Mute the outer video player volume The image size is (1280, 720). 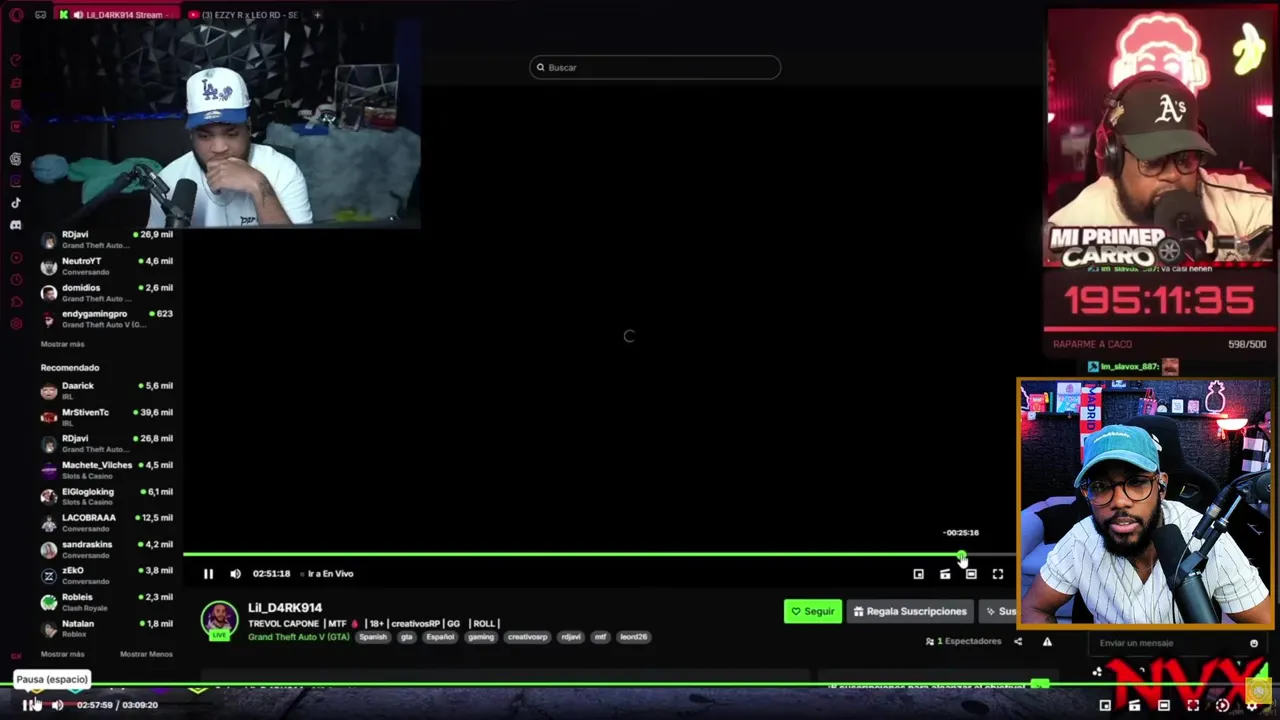point(57,705)
